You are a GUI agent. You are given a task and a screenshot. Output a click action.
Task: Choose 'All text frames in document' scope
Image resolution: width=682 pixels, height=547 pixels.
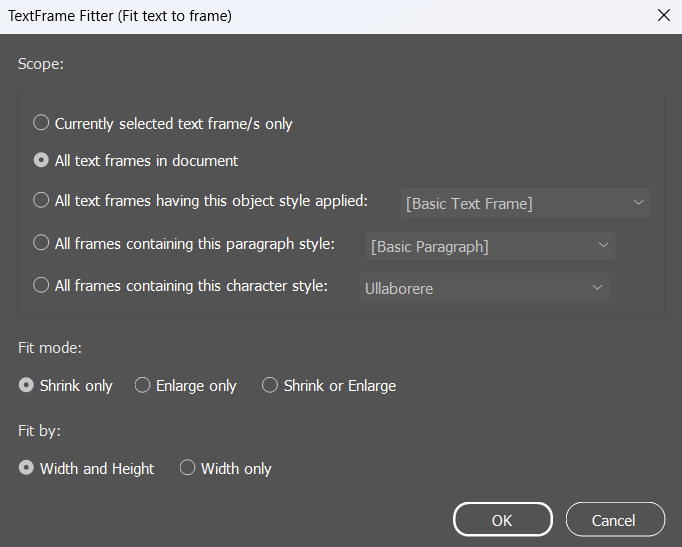click(41, 160)
